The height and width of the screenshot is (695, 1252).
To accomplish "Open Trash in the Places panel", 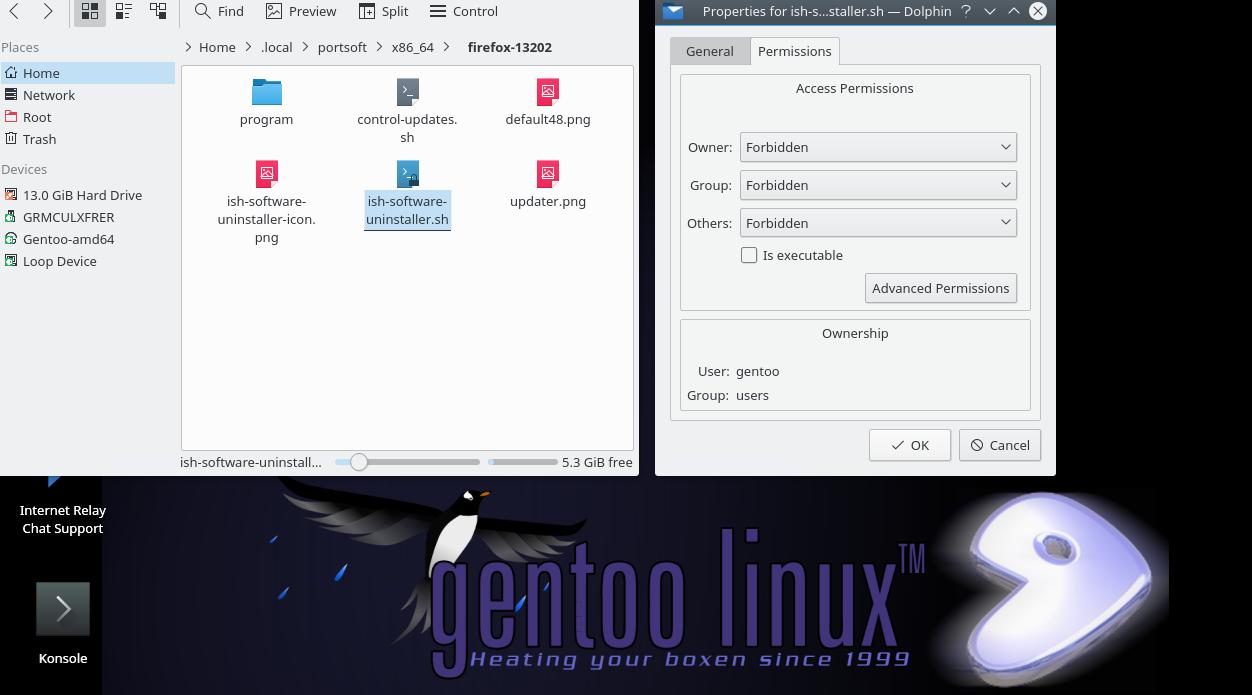I will [x=88, y=139].
